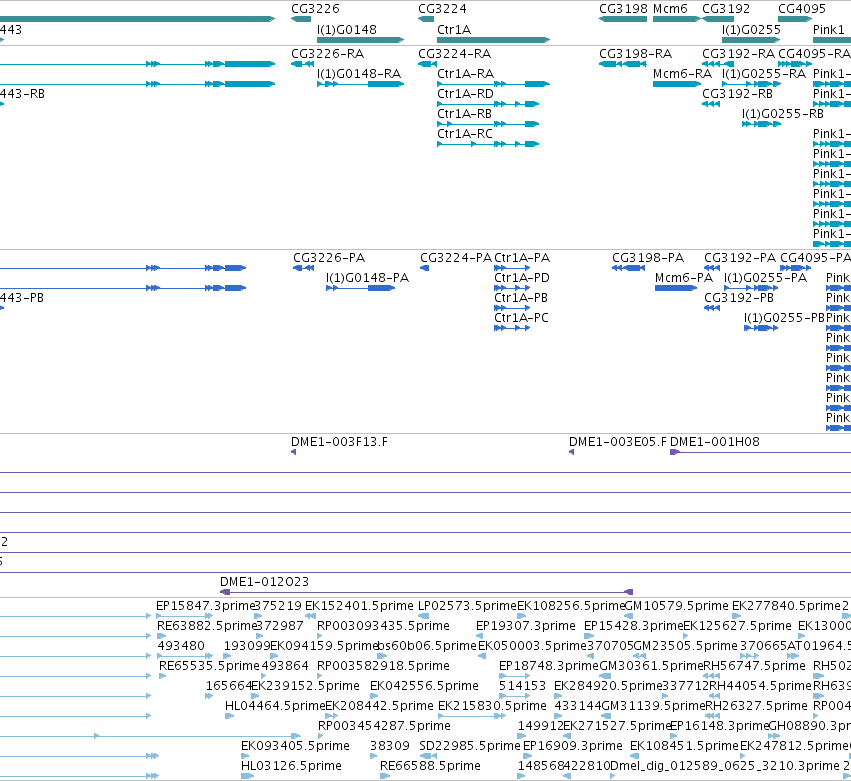Select the CG4095-PA protein label
851x781 pixels.
coord(815,258)
